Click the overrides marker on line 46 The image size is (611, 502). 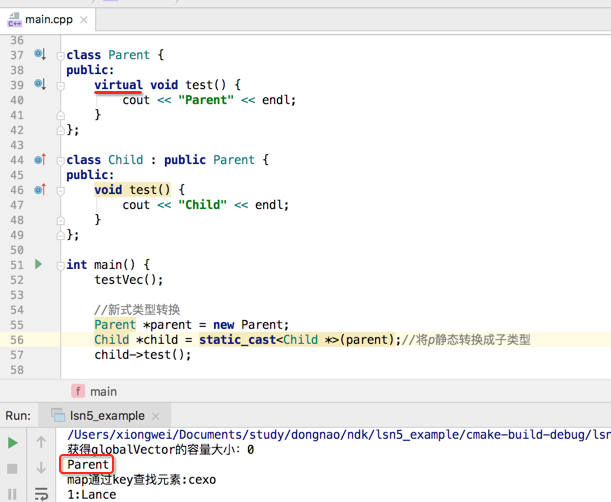(40, 189)
